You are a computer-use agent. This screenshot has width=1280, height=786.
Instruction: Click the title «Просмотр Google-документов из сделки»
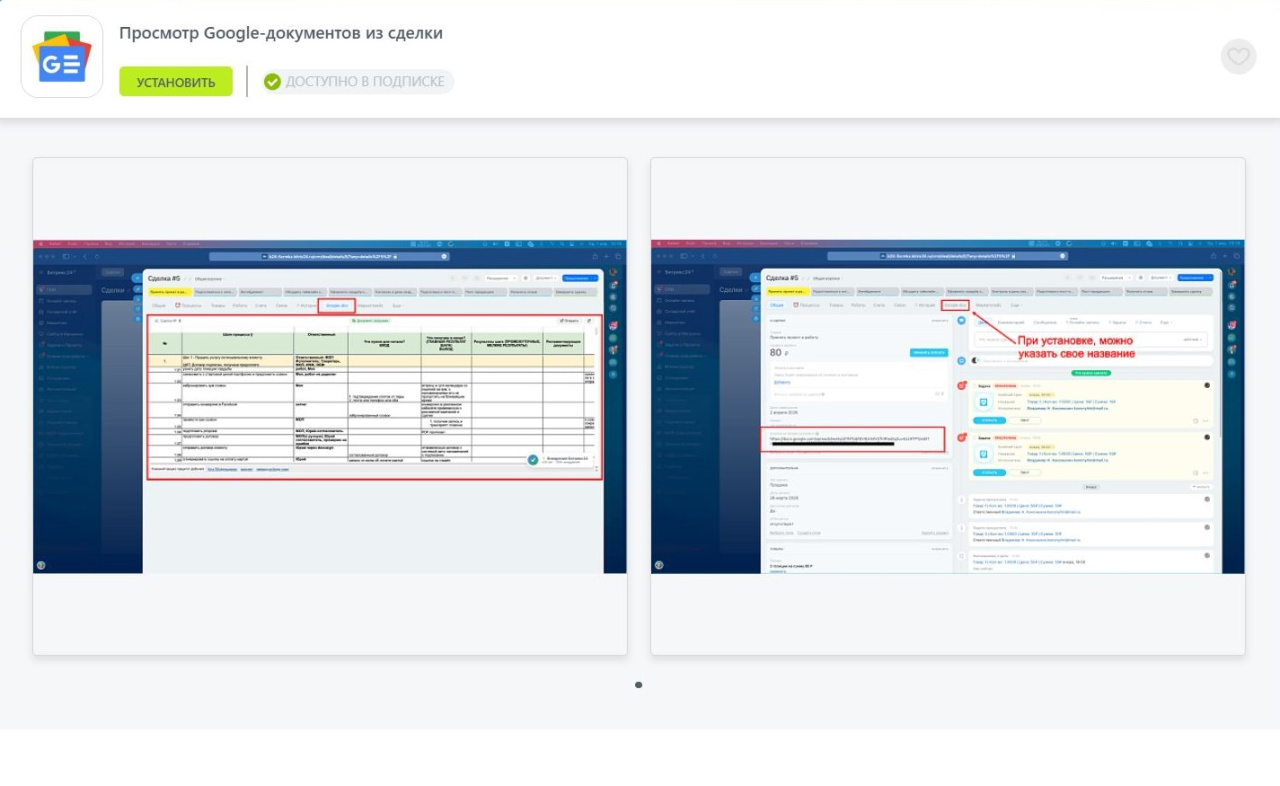click(x=281, y=33)
